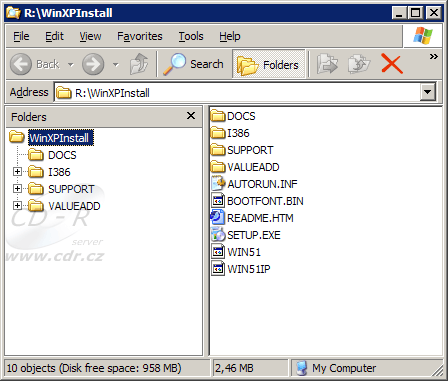Select DOCS folder icon in file list
This screenshot has width=448, height=381.
tap(218, 116)
